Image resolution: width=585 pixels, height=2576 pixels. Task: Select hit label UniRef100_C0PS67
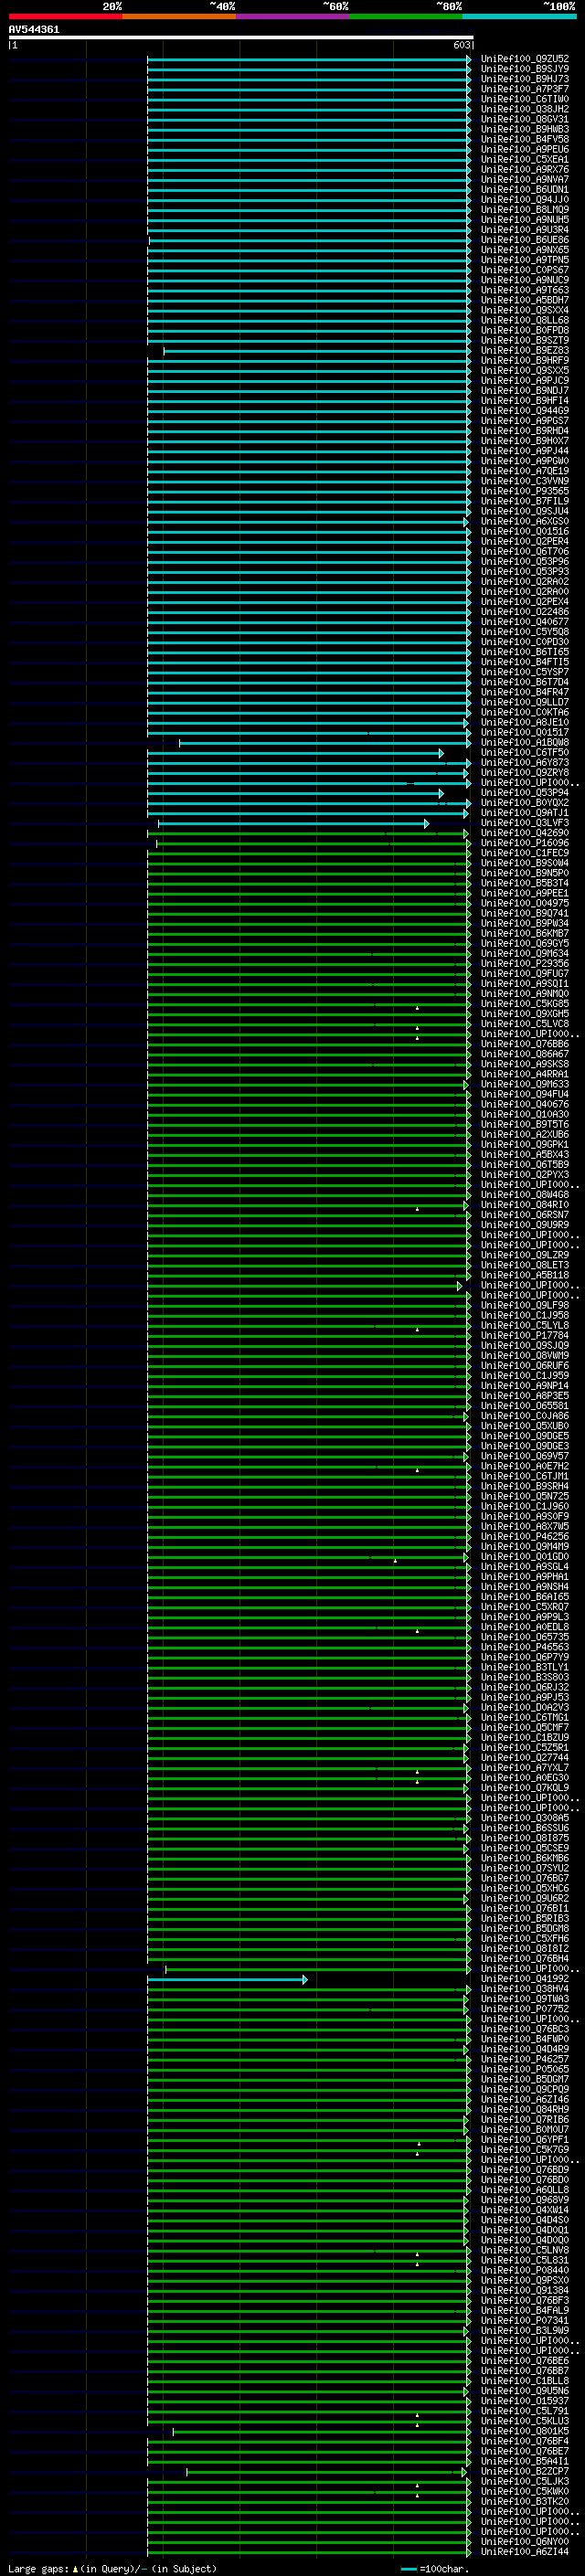pyautogui.click(x=525, y=270)
